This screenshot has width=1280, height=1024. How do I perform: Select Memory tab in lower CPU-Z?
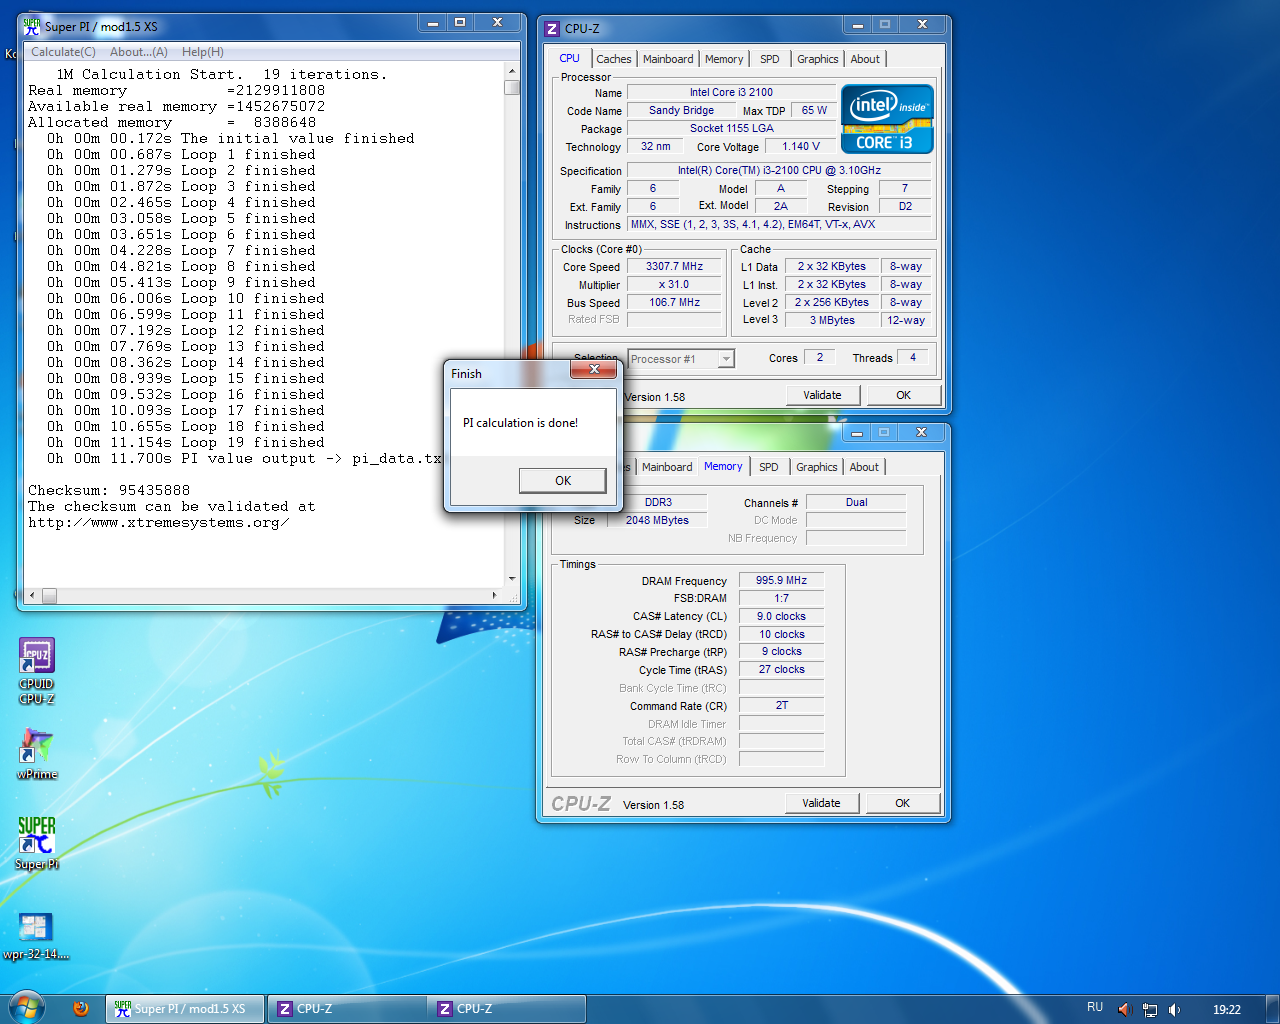[723, 466]
